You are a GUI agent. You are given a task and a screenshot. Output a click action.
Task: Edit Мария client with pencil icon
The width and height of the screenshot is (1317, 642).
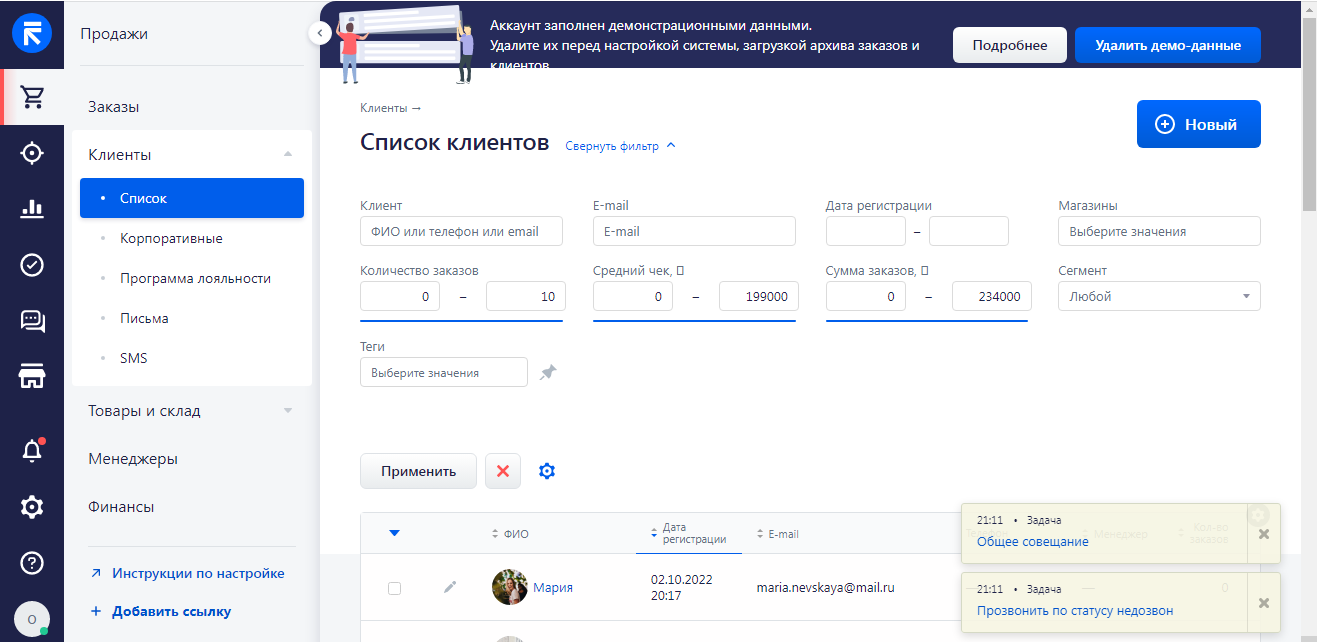coord(450,587)
